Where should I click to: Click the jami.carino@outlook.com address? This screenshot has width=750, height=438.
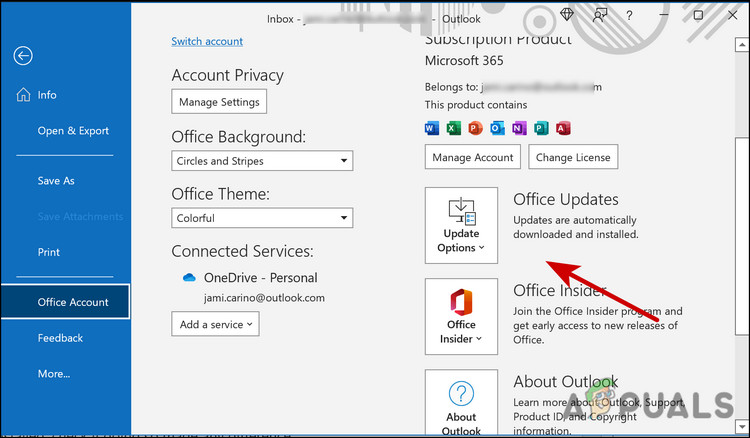[264, 298]
